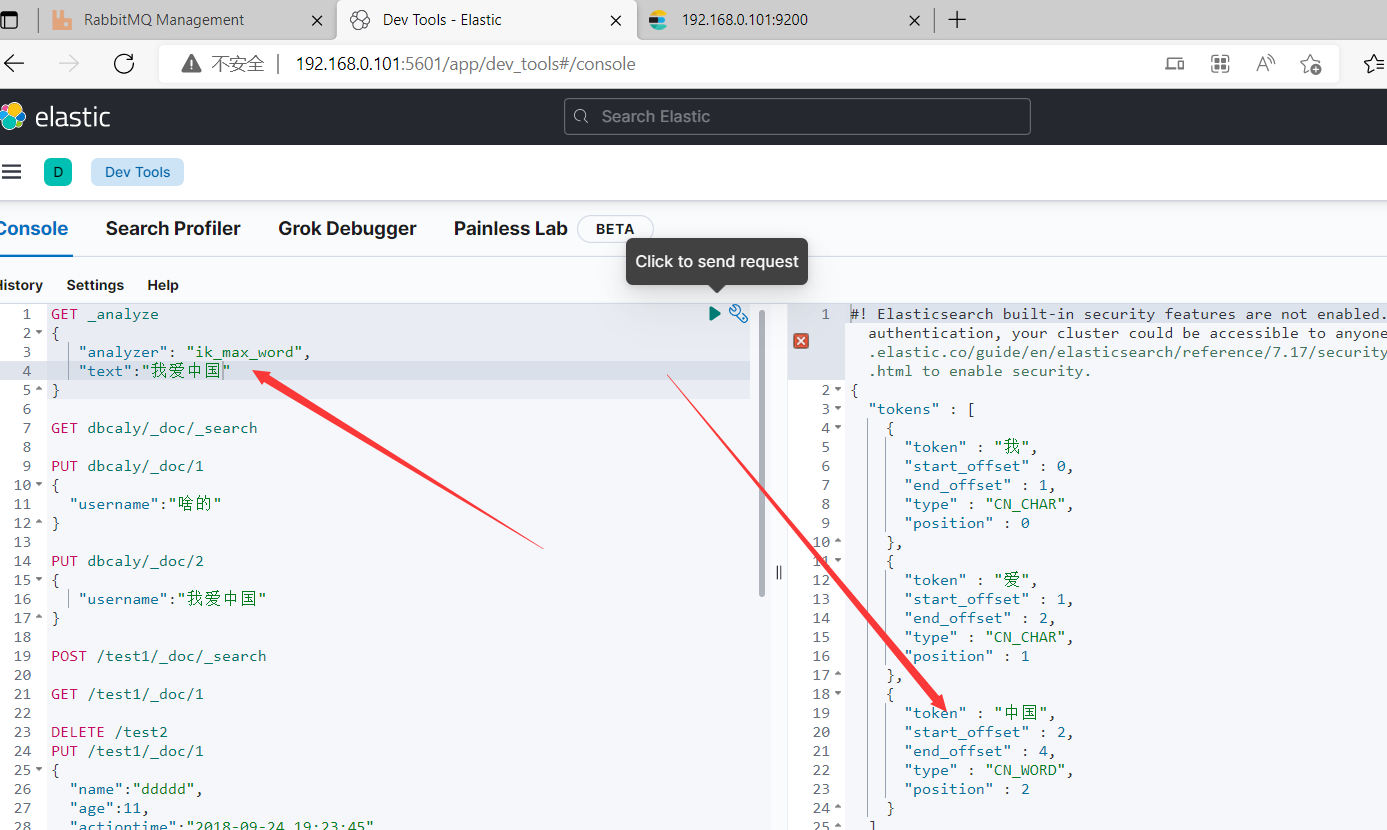The height and width of the screenshot is (830, 1387).
Task: Collapse the root object at output line 2
Action: (838, 390)
